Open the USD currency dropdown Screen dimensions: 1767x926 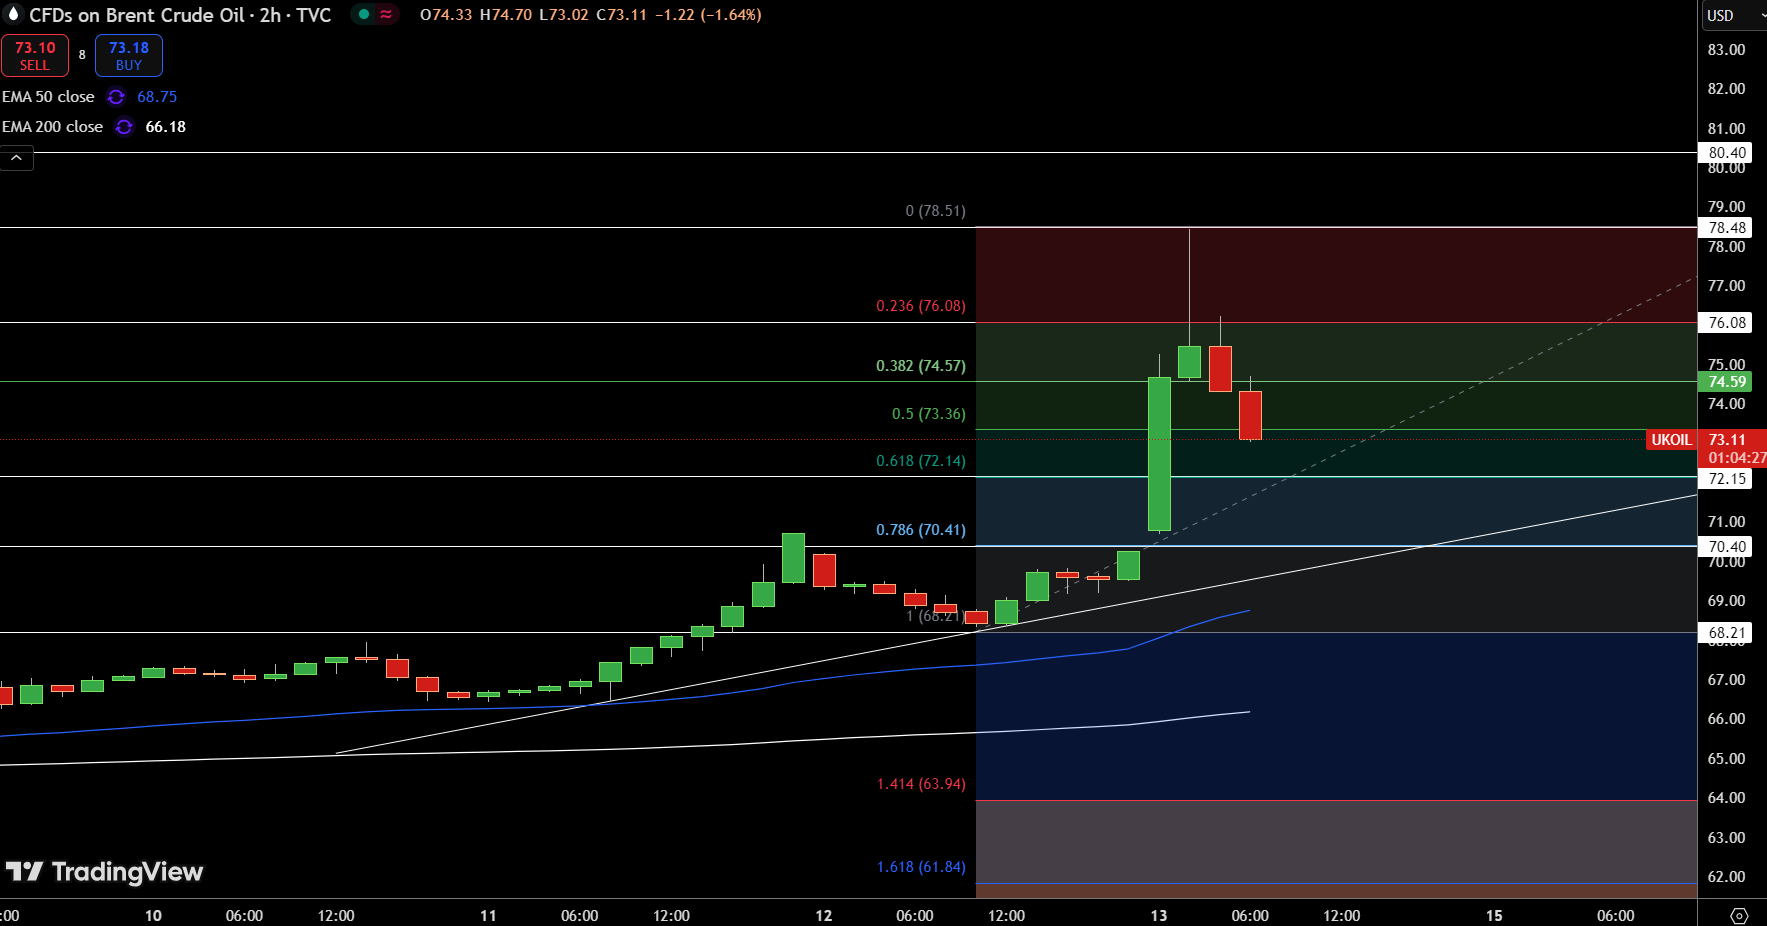pos(1731,15)
